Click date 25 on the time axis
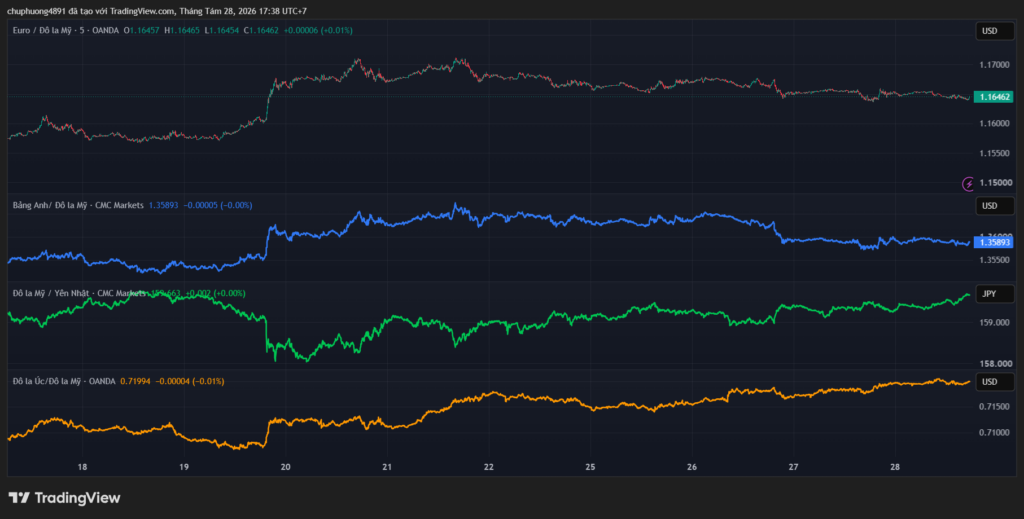1024x519 pixels. (x=590, y=467)
